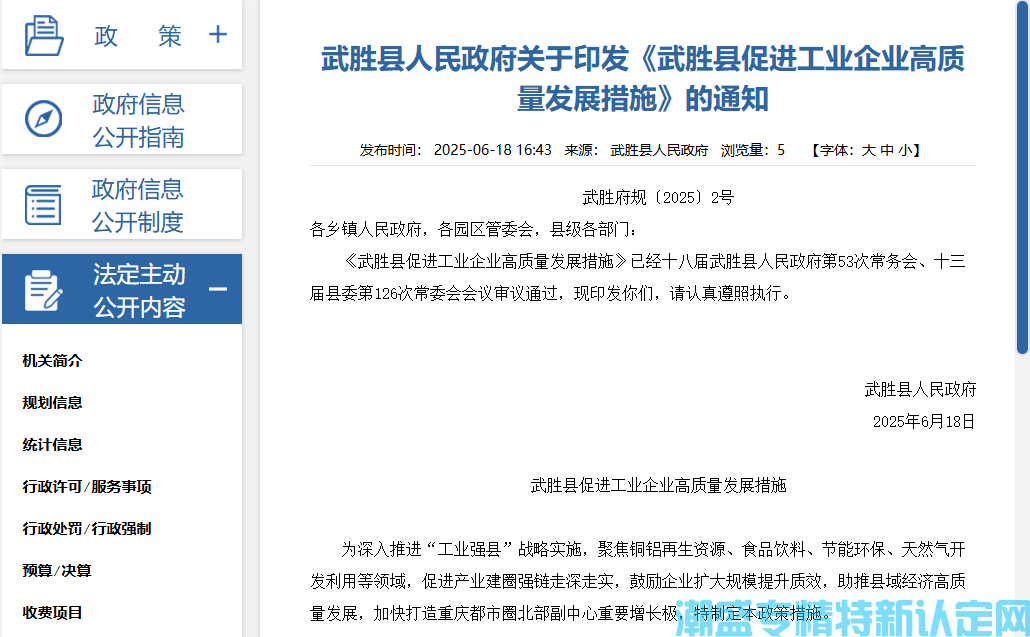Collapse 法定主动公开内容 with minus sign
Screen dimensions: 1030x637
click(217, 289)
